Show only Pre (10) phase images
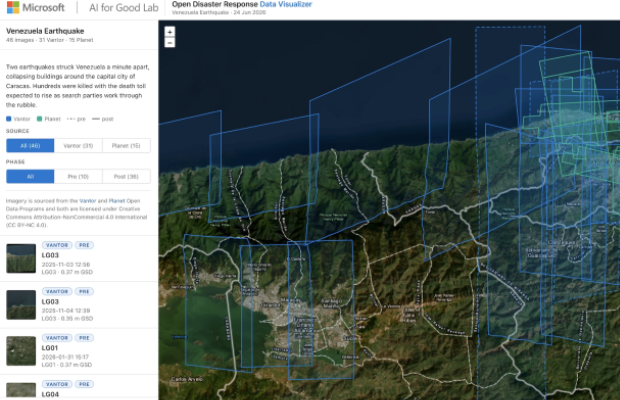The width and height of the screenshot is (620, 400). (78, 176)
